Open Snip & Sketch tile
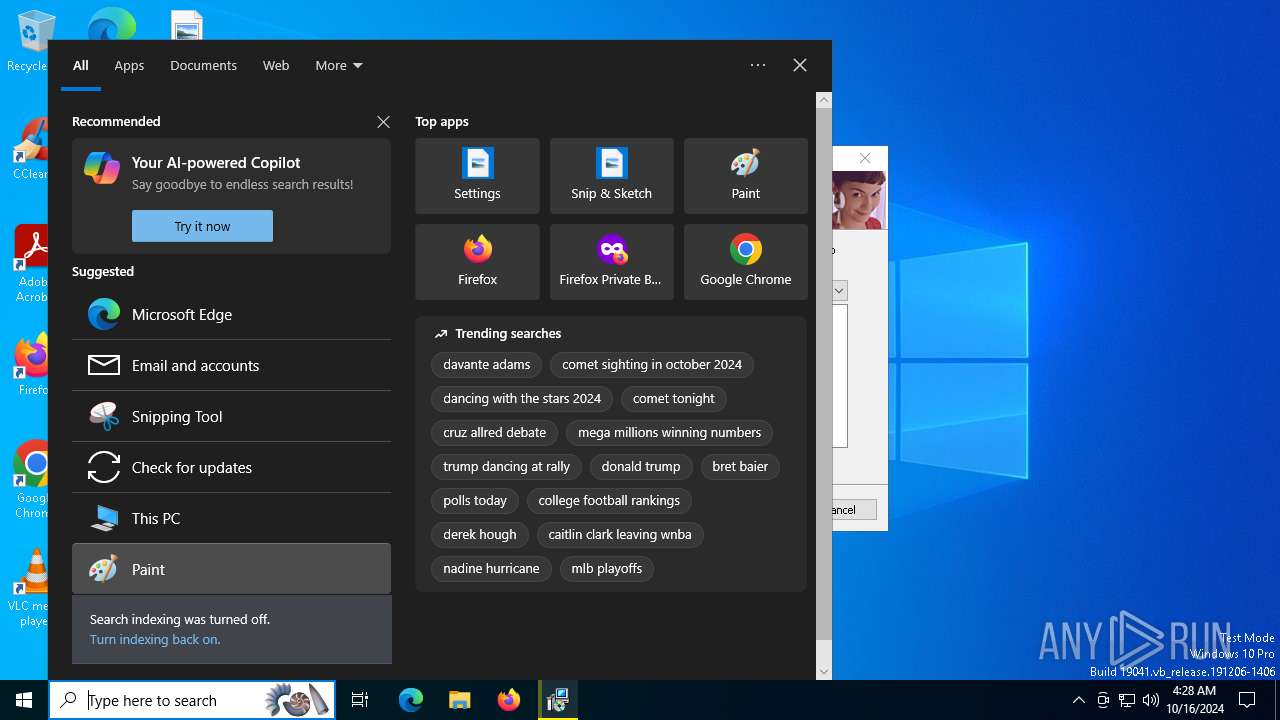The height and width of the screenshot is (720, 1280). pos(611,176)
